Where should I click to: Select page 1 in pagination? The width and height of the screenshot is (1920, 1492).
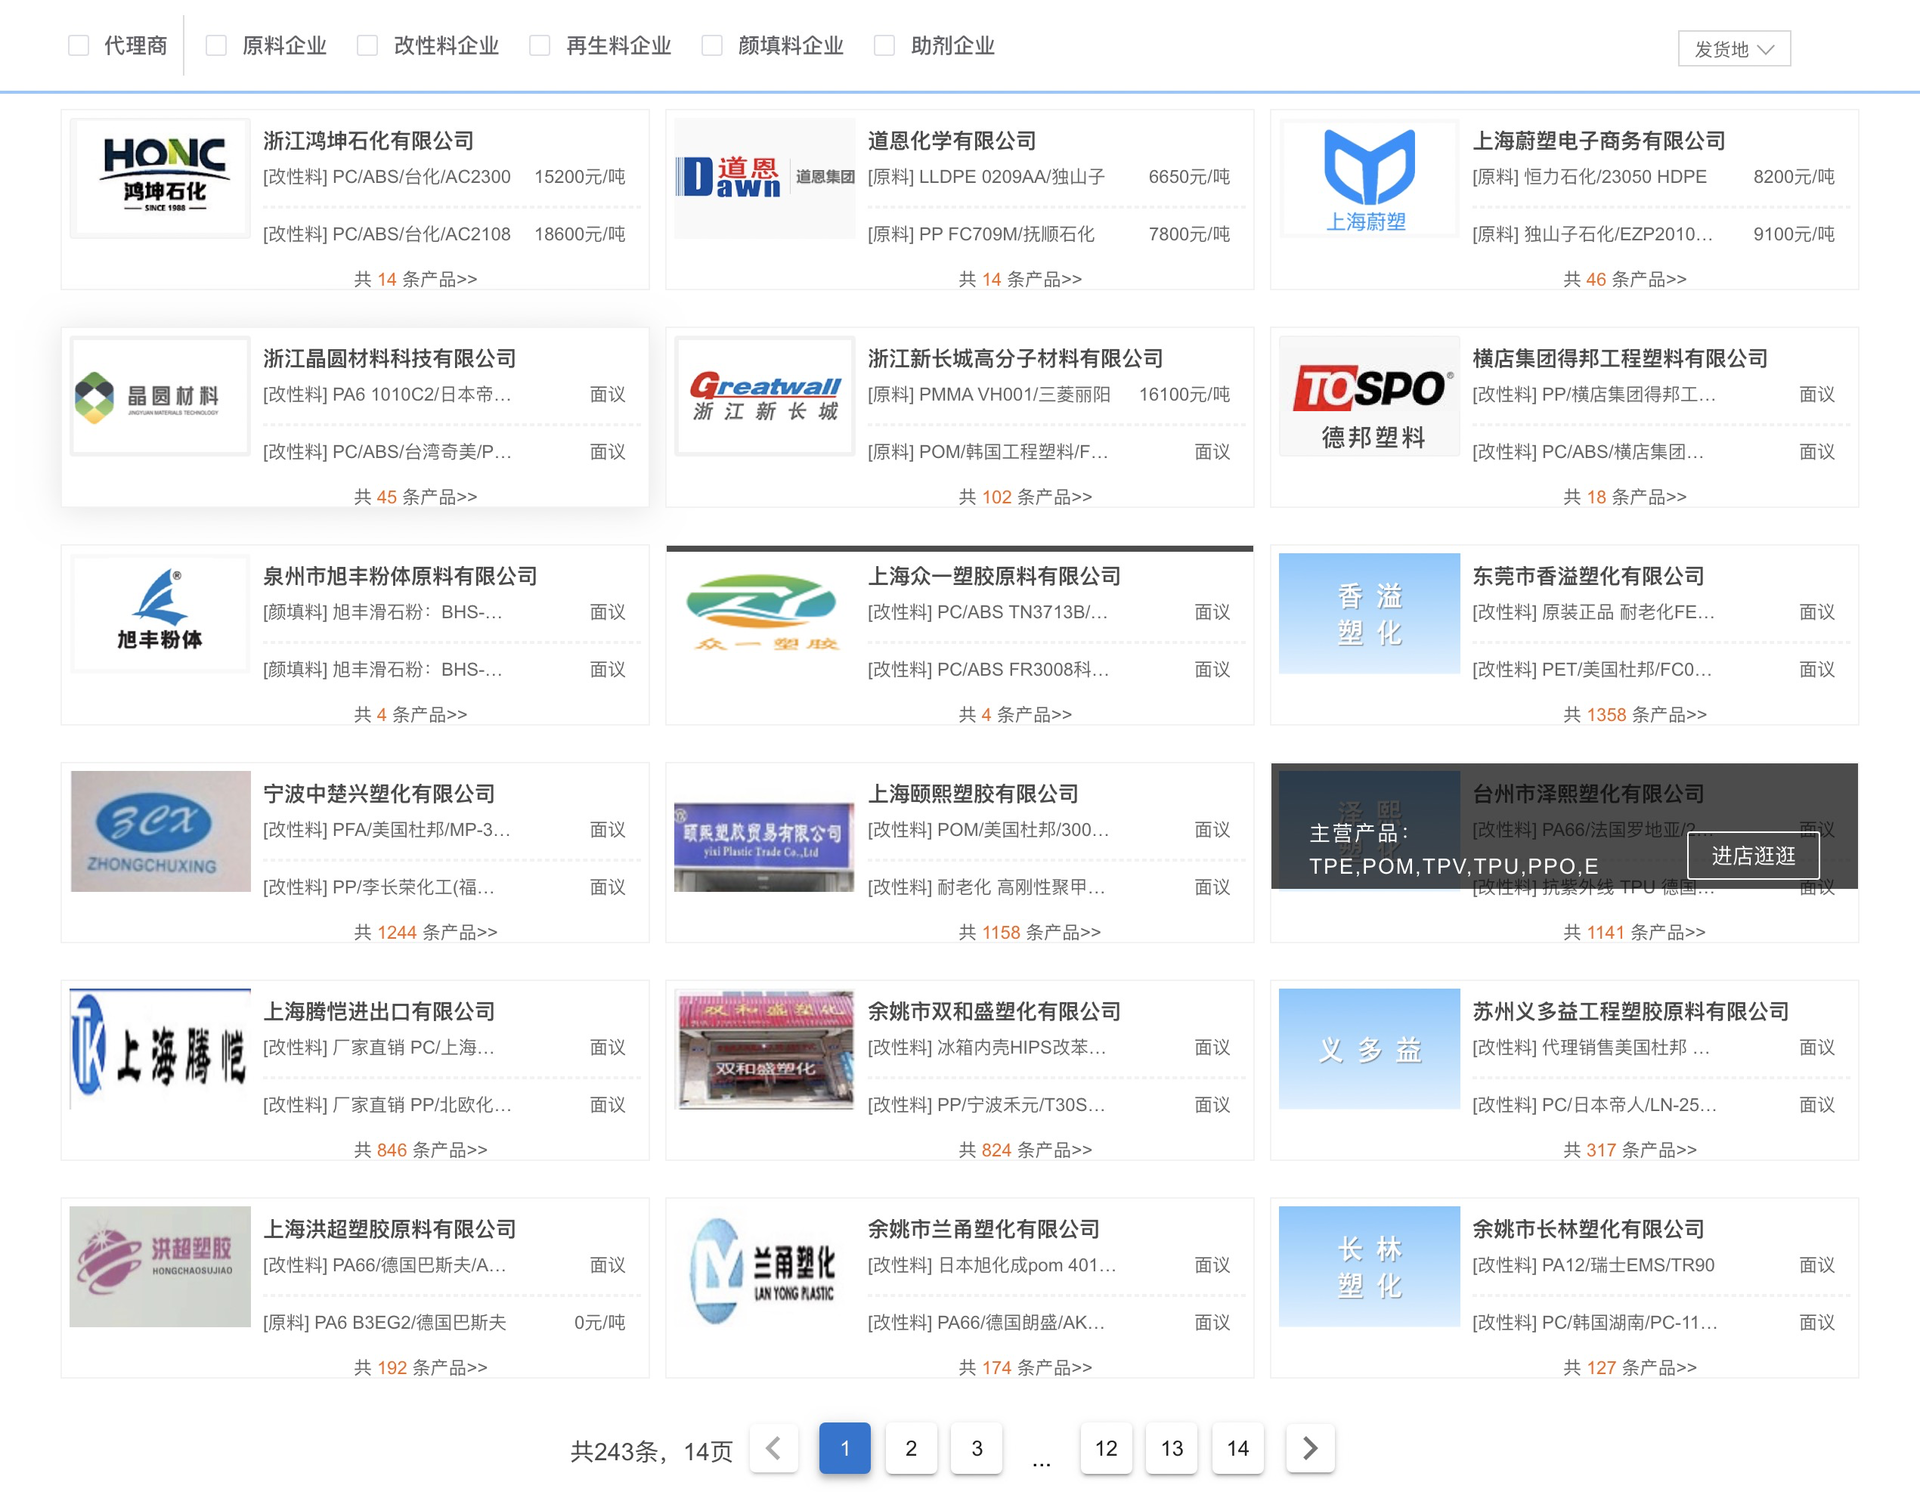pyautogui.click(x=845, y=1448)
